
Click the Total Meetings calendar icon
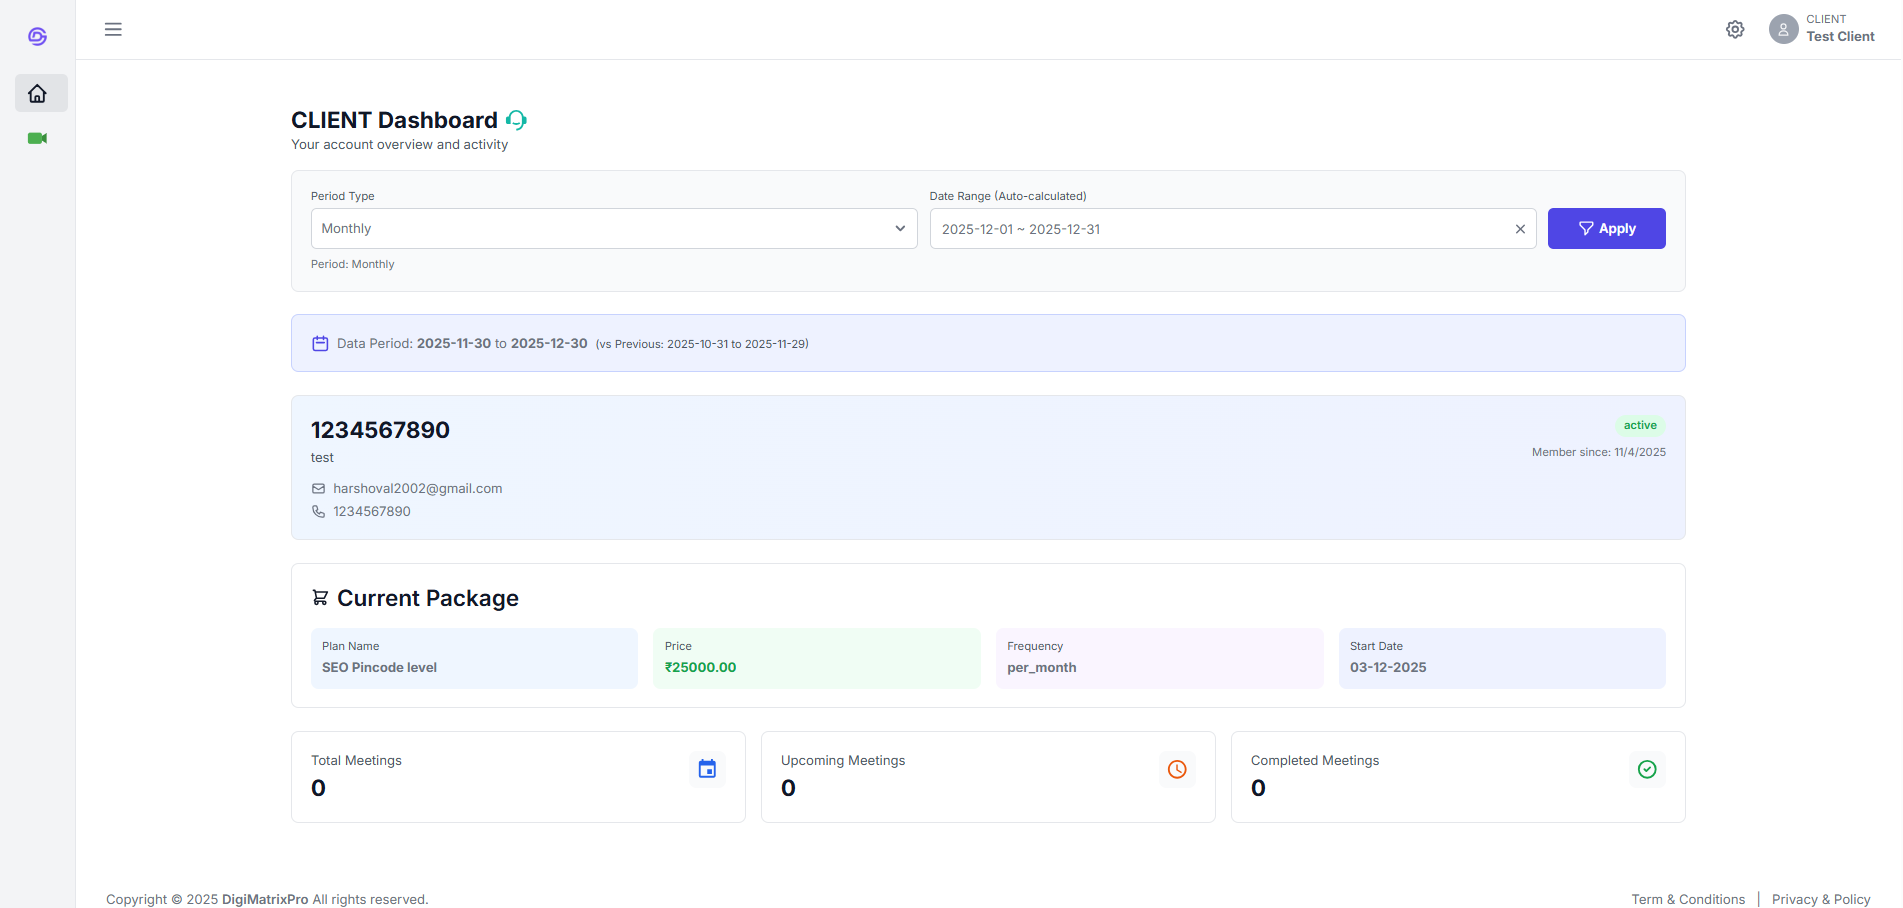point(707,769)
